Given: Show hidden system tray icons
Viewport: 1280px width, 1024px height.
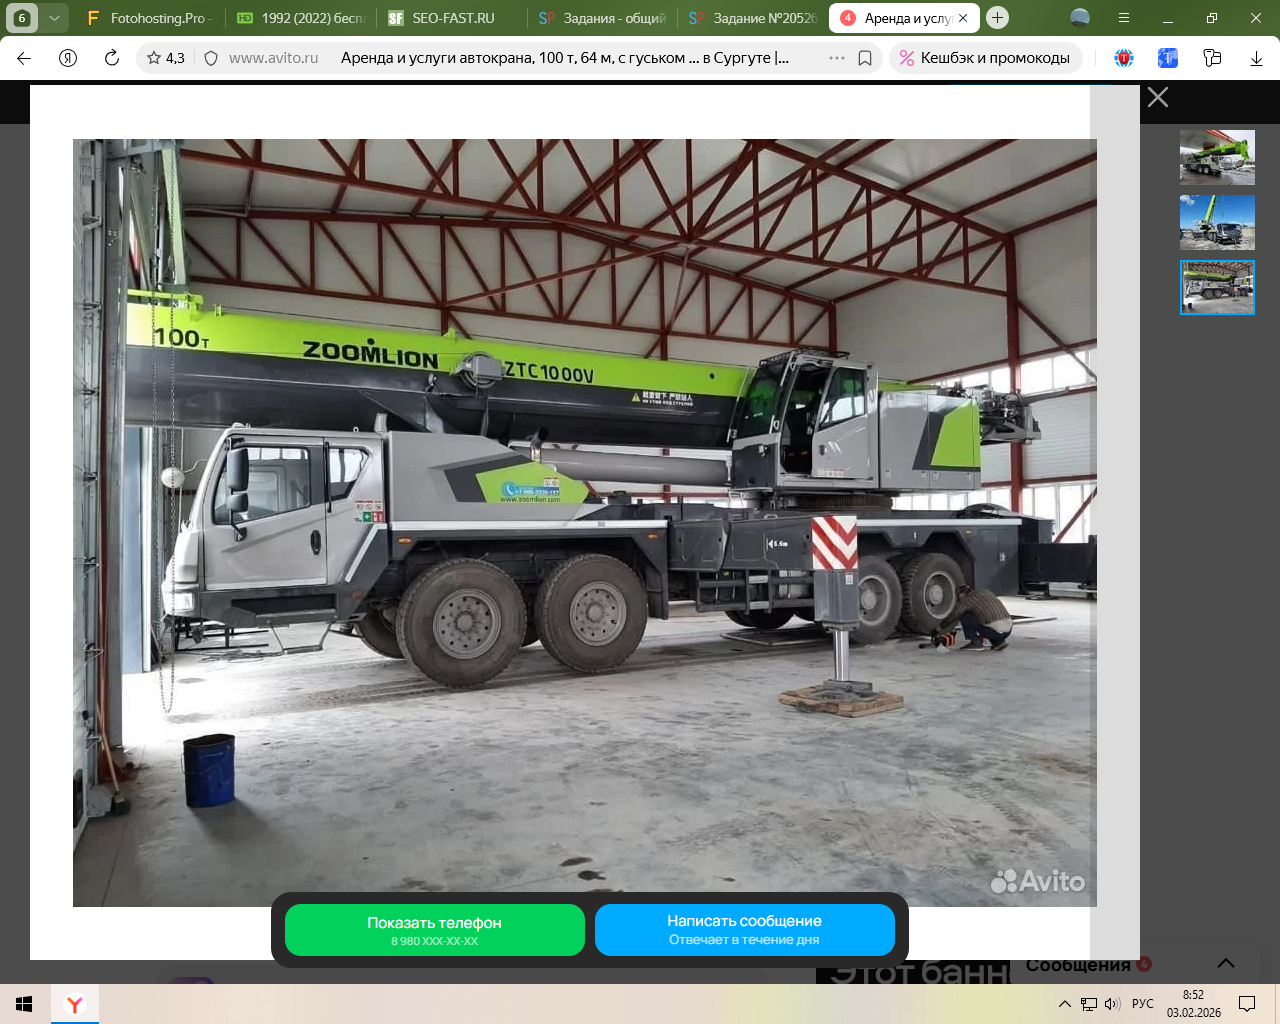Looking at the screenshot, I should [x=1064, y=1004].
